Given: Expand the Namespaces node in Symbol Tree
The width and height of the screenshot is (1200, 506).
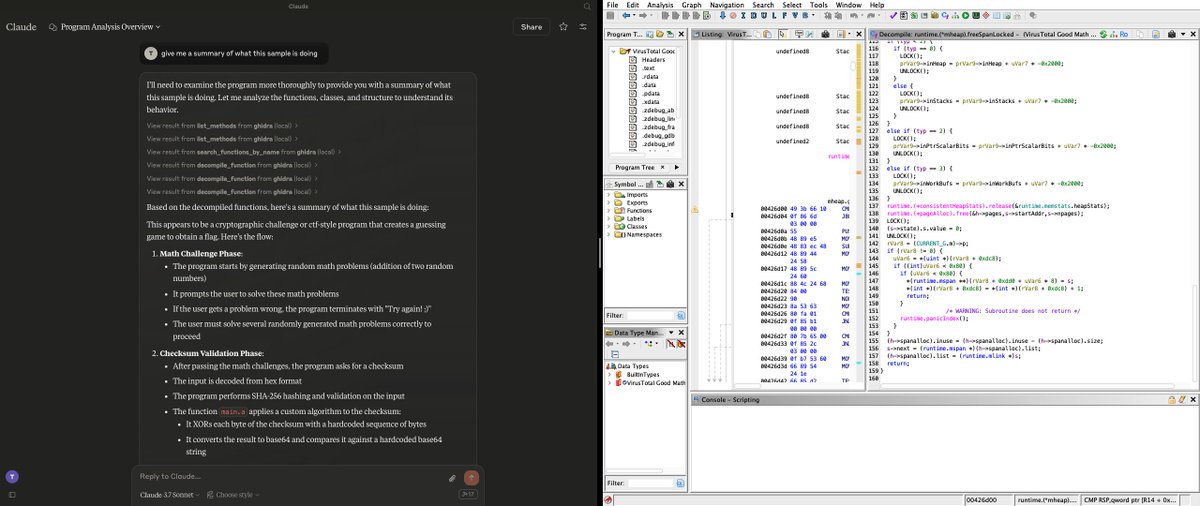Looking at the screenshot, I should 609,235.
